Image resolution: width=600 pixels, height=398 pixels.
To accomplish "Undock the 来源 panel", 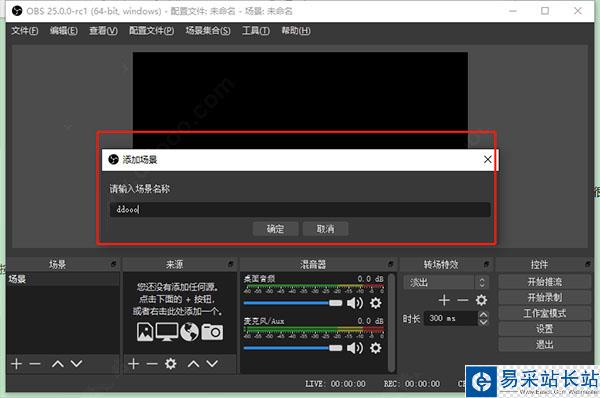I will click(x=231, y=264).
